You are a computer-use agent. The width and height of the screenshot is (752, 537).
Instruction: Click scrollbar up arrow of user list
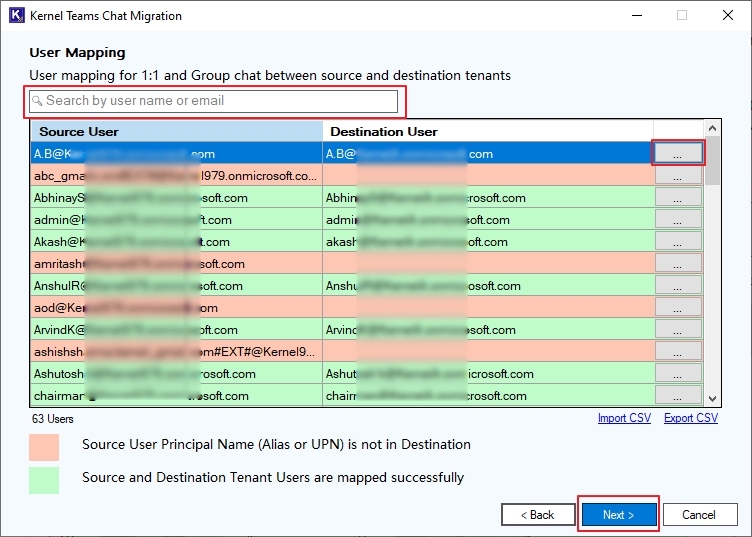pyautogui.click(x=712, y=128)
